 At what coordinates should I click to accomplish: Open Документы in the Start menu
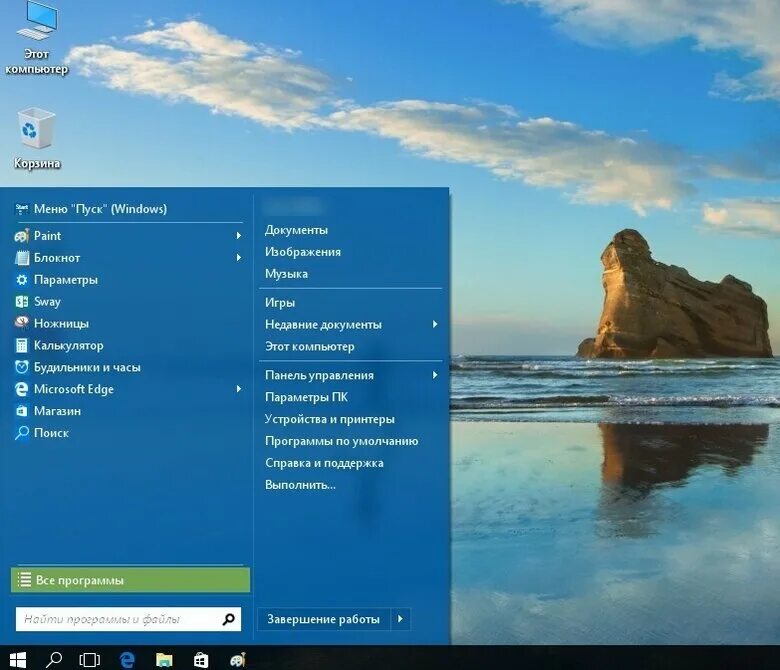pos(296,230)
